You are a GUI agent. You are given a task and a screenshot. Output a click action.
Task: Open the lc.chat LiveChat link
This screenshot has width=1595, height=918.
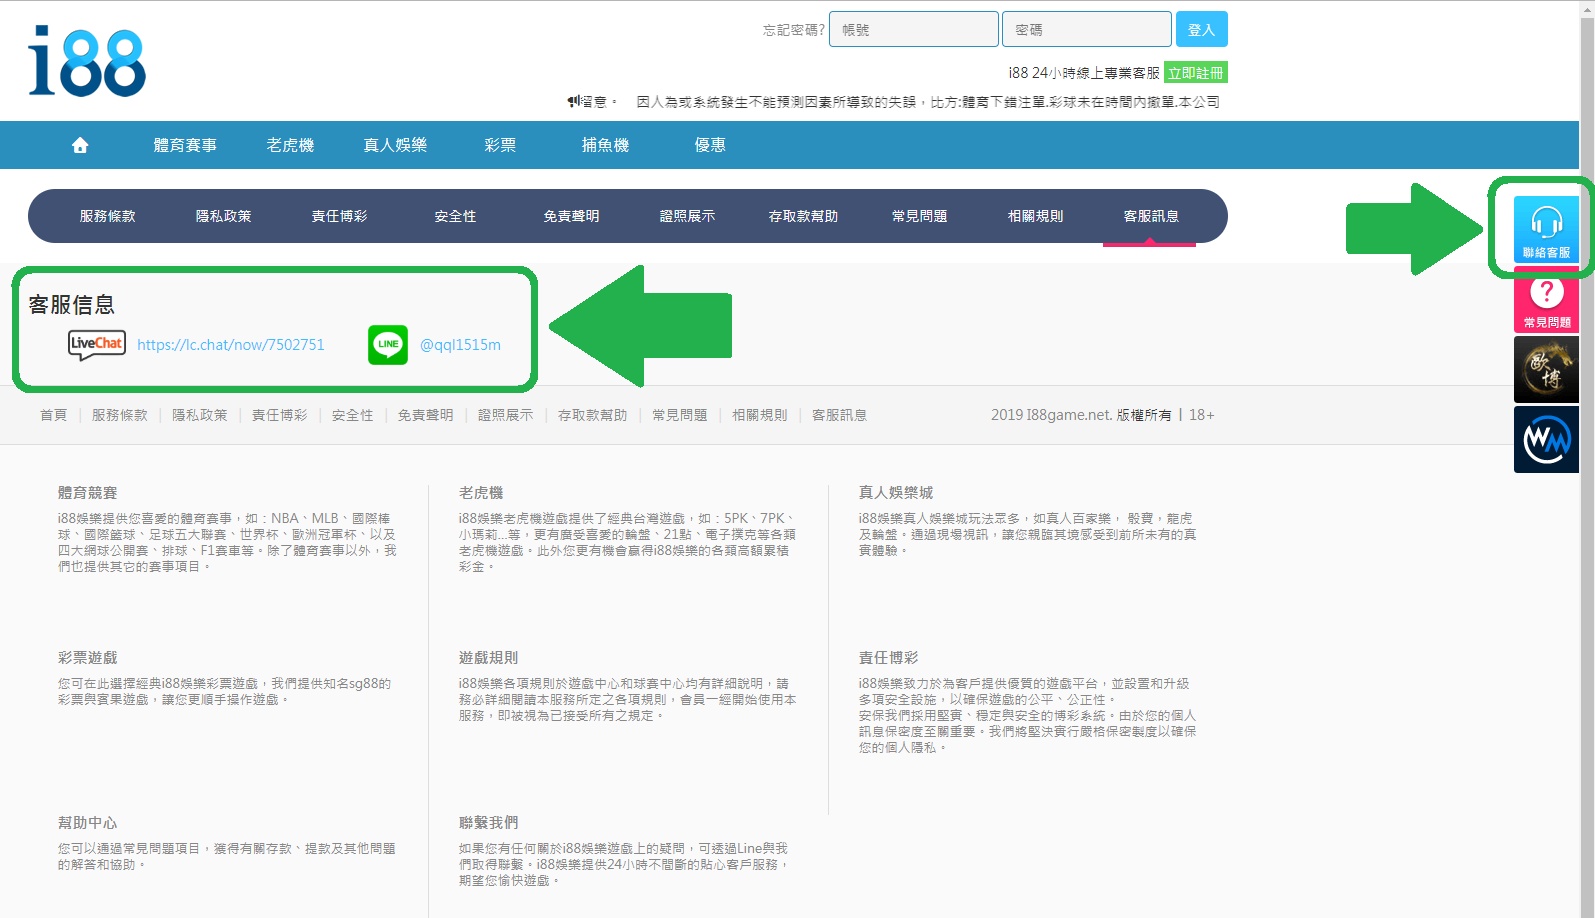231,345
